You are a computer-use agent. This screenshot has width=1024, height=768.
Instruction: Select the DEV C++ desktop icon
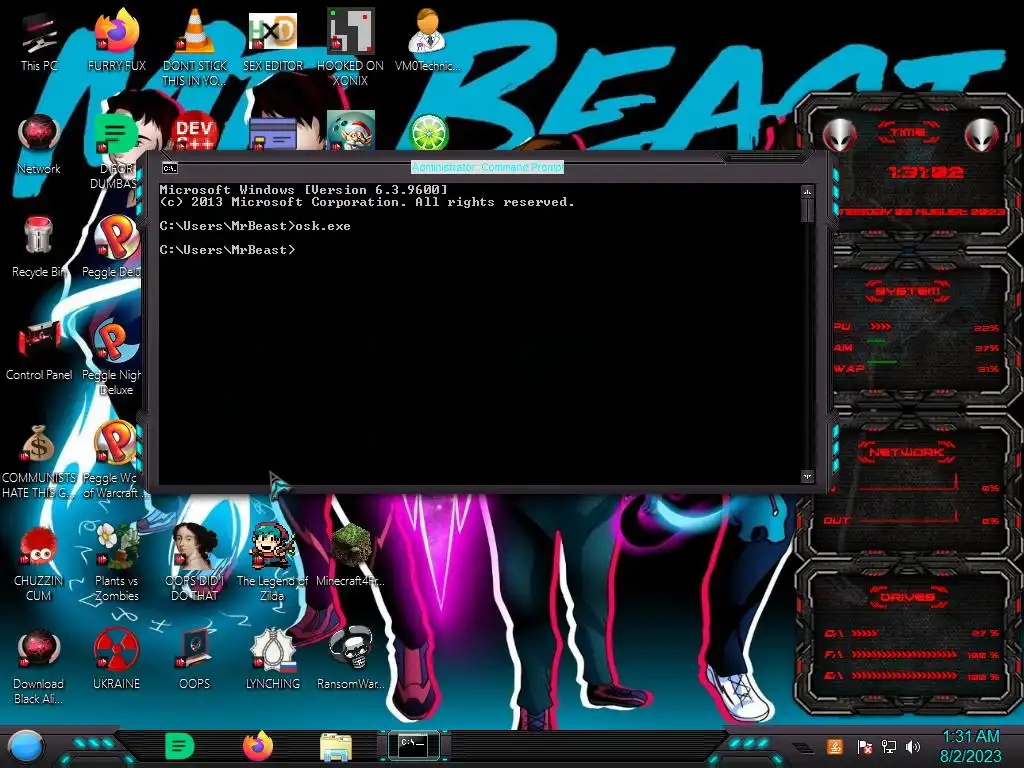pyautogui.click(x=195, y=133)
